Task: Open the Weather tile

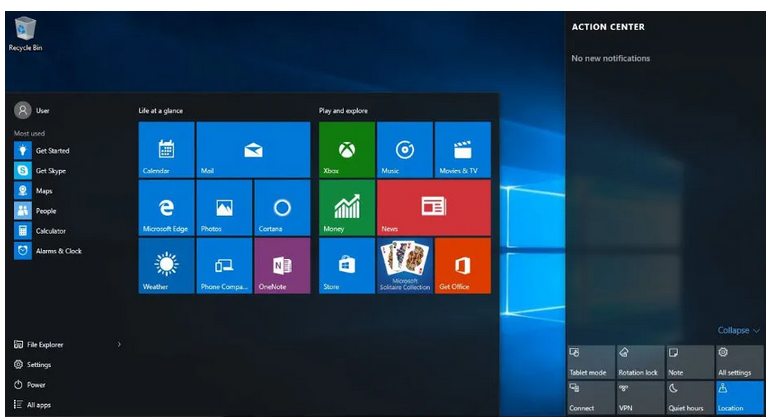Action: (166, 266)
